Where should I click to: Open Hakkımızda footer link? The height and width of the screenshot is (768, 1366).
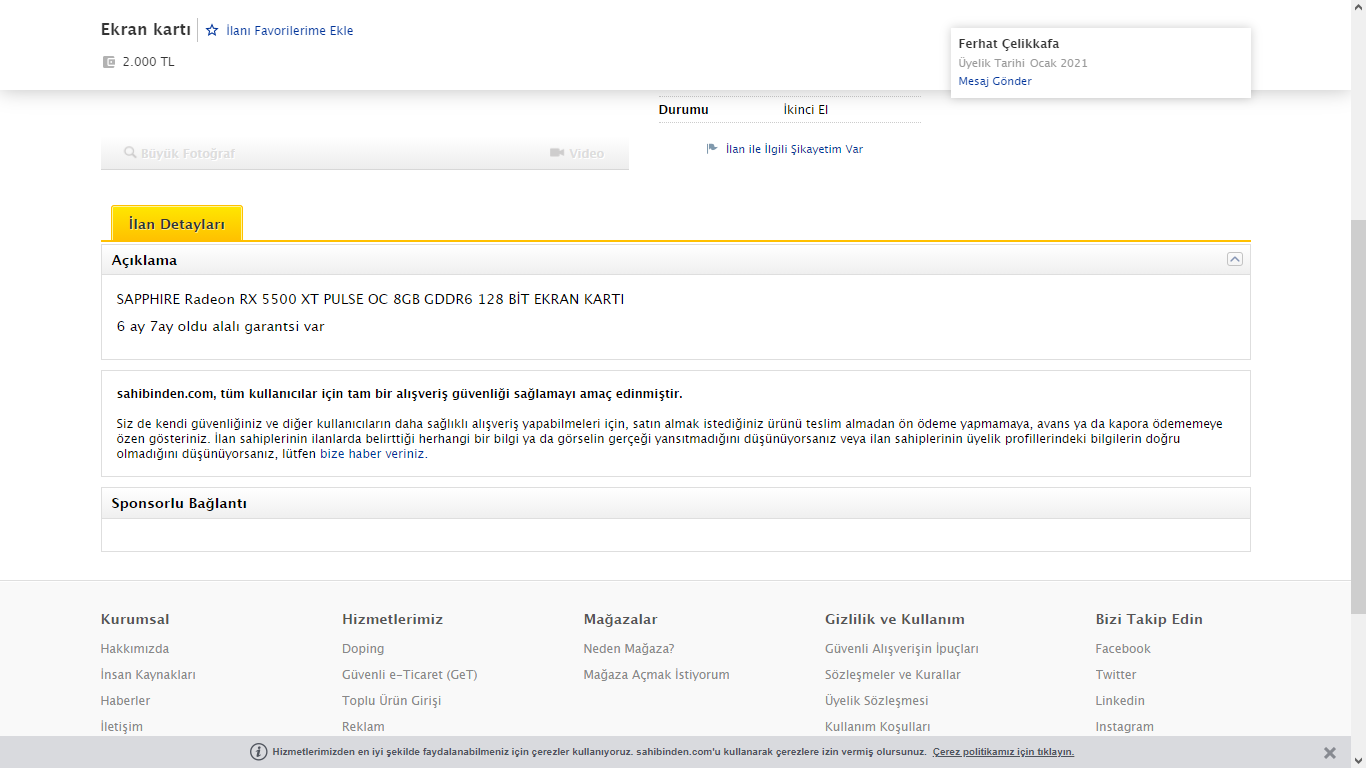point(135,649)
